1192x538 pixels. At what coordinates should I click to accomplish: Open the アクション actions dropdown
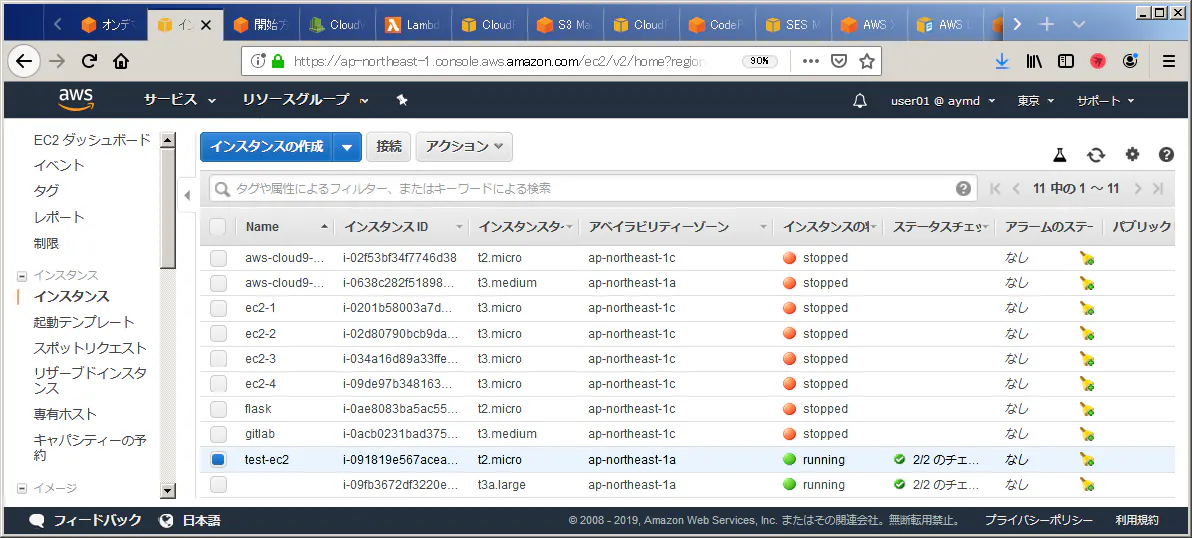[x=464, y=147]
